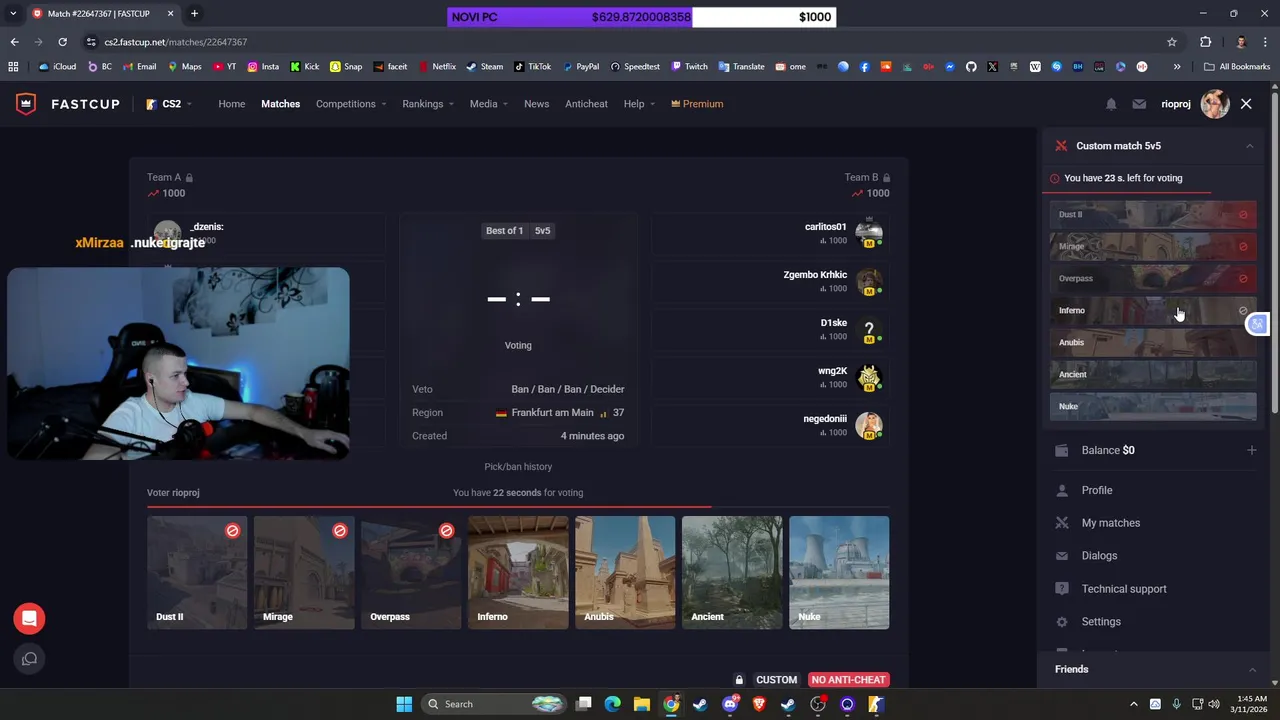Open the Windows Start menu
1280x720 pixels.
tap(404, 704)
